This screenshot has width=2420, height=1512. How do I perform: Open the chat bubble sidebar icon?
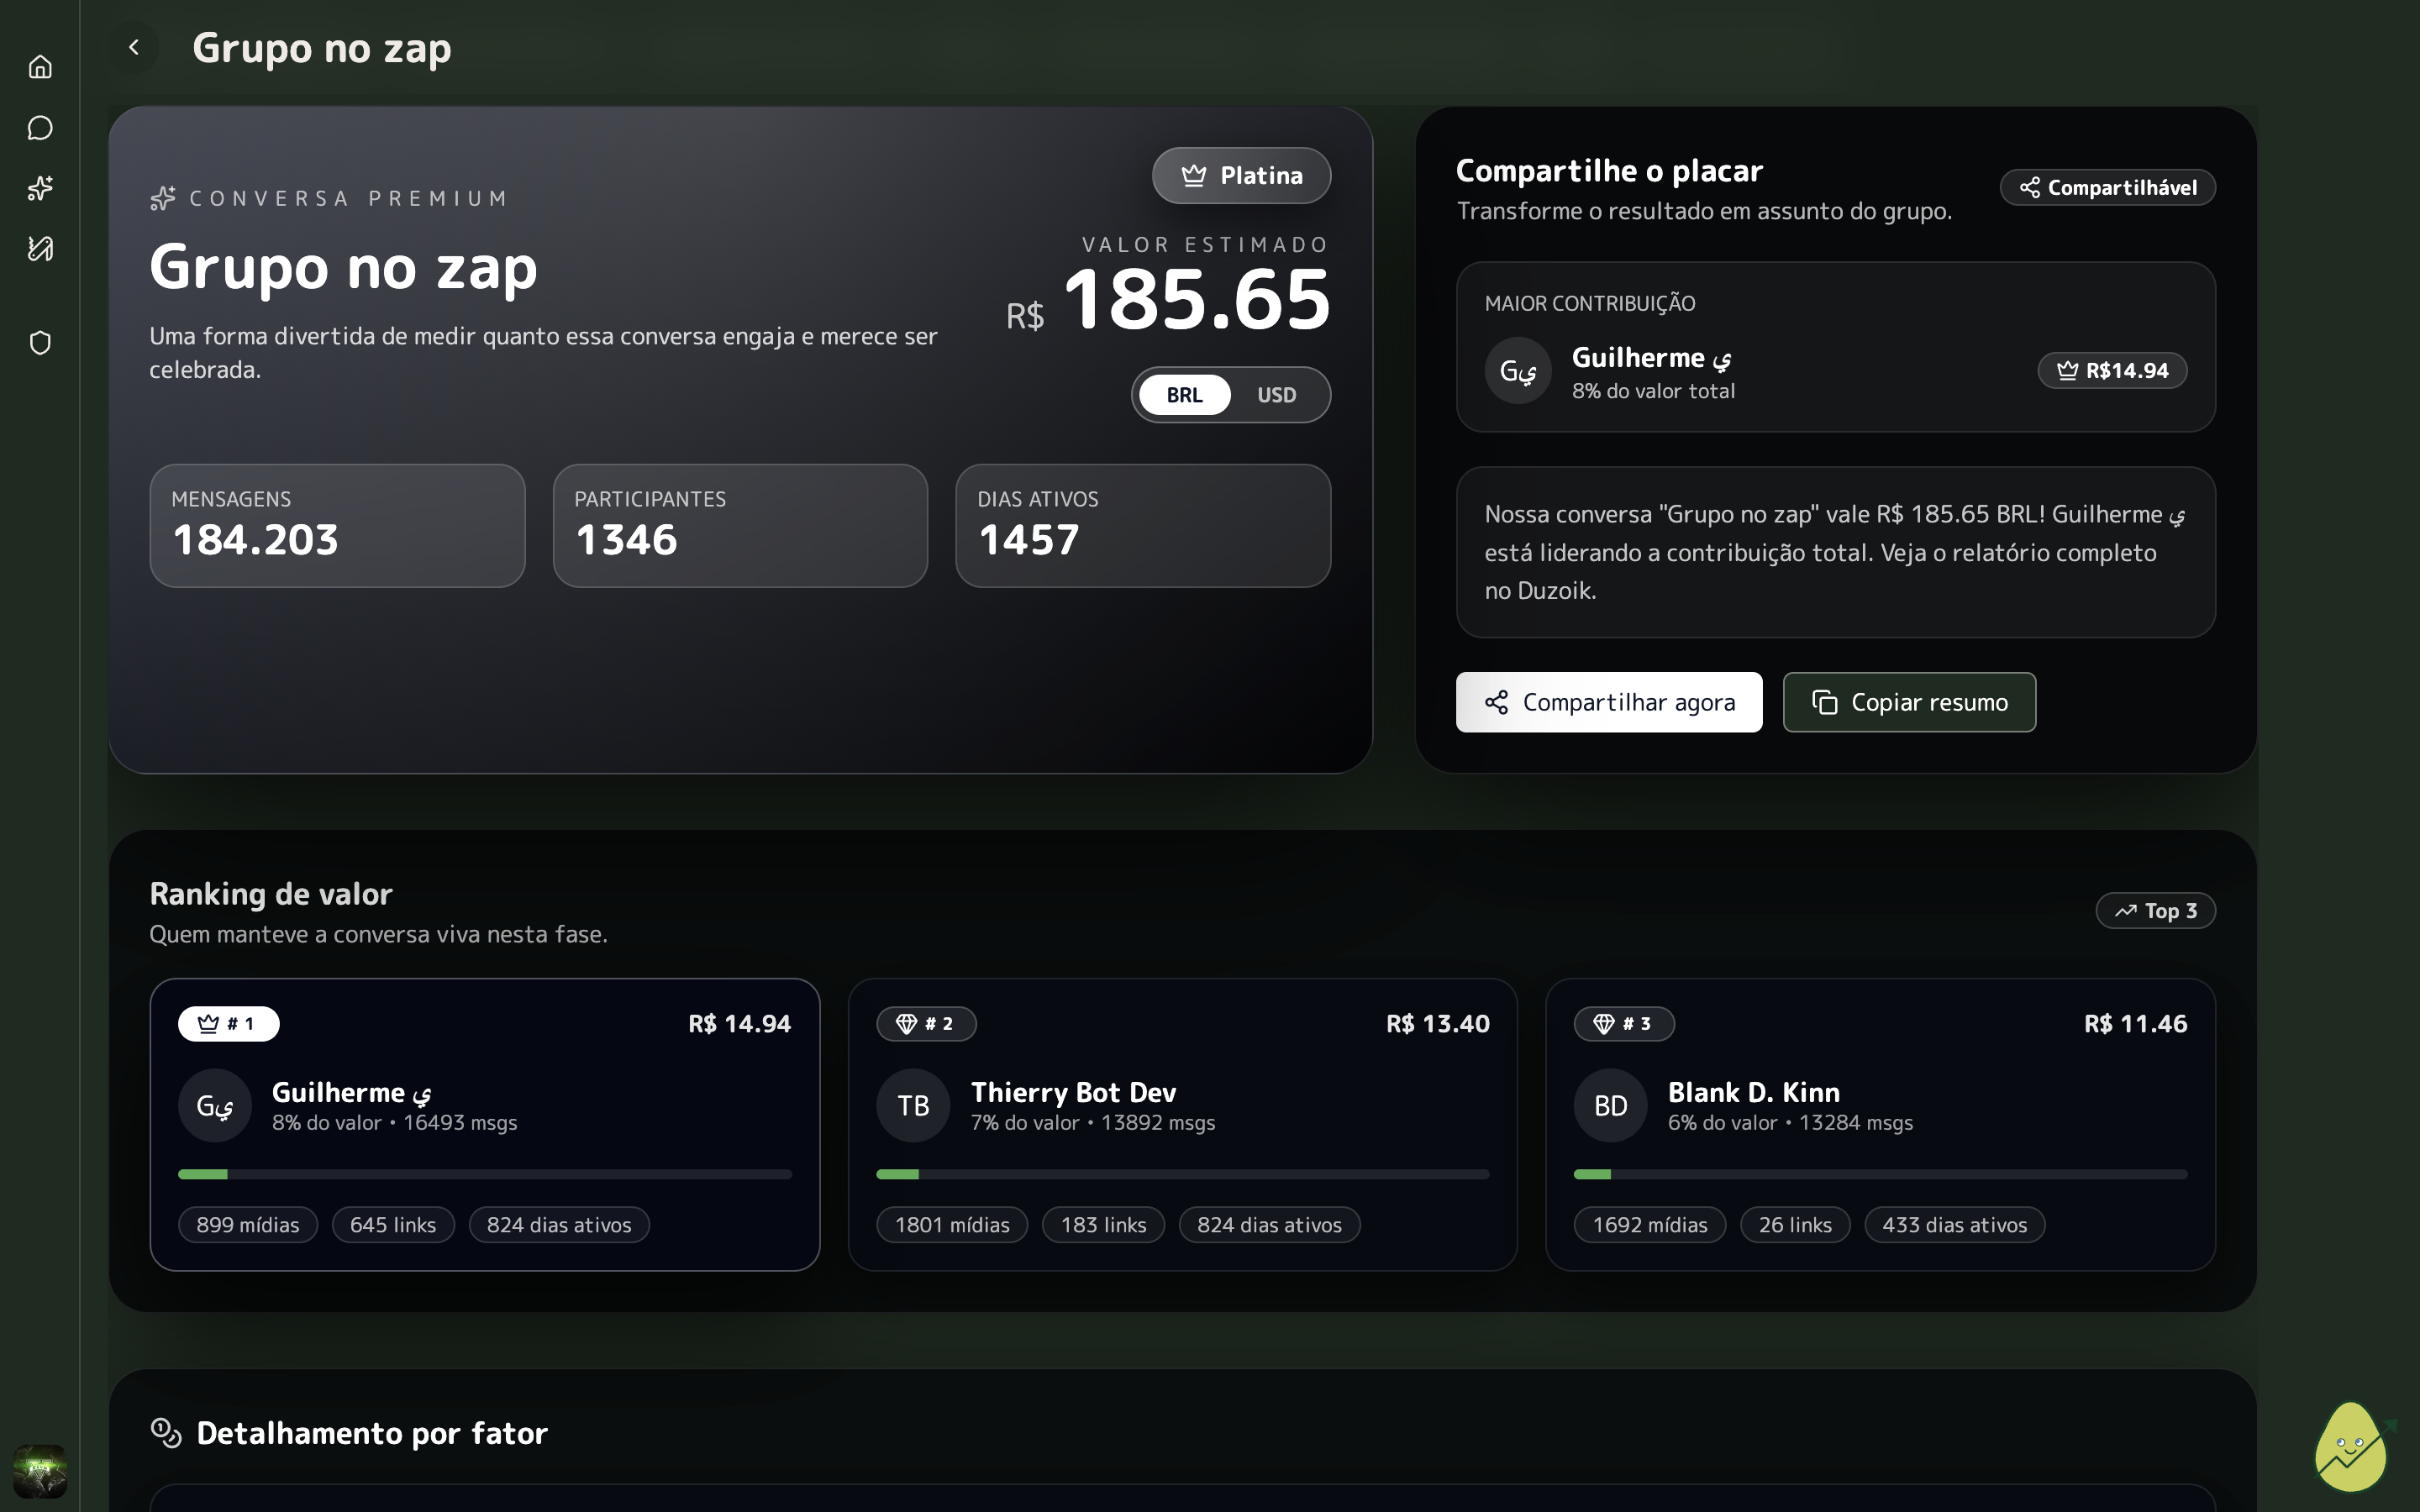click(40, 128)
